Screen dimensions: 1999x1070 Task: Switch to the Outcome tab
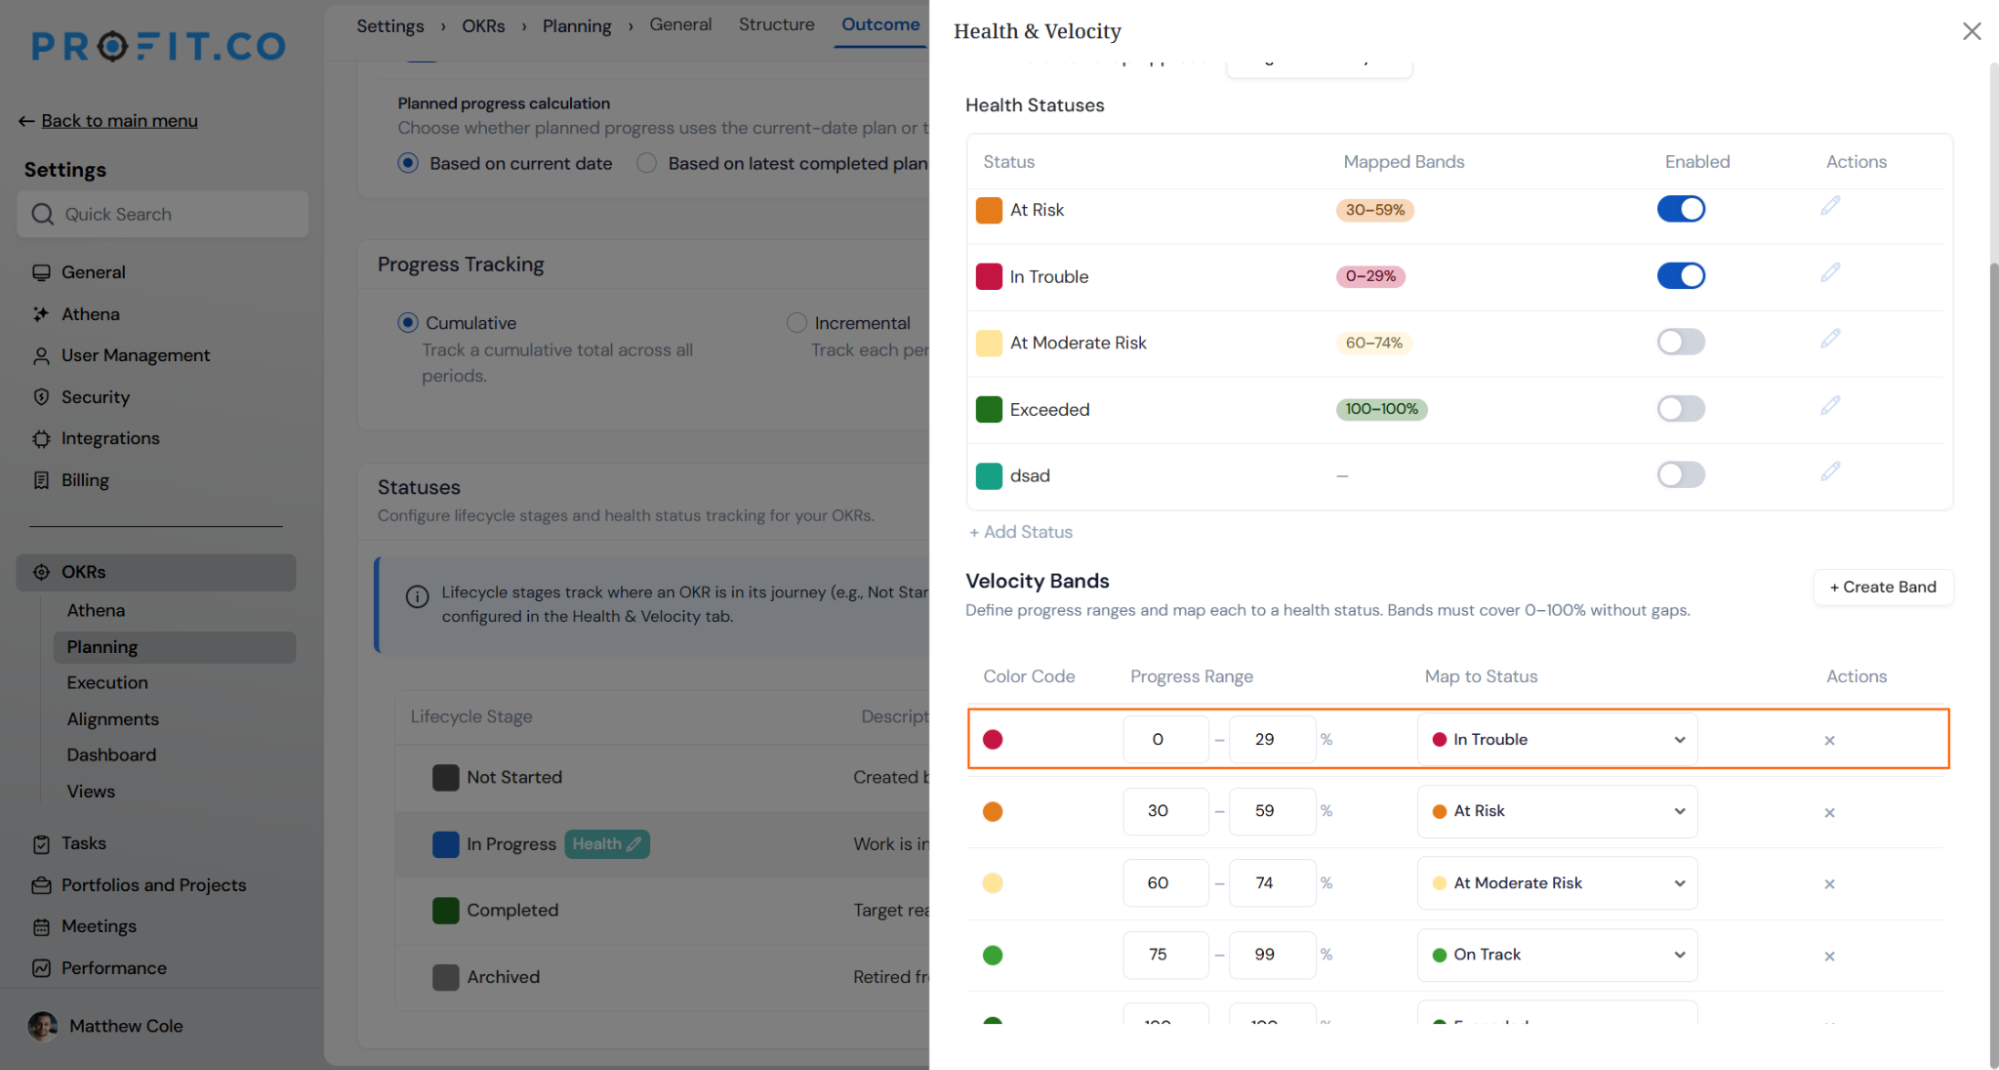click(x=880, y=24)
